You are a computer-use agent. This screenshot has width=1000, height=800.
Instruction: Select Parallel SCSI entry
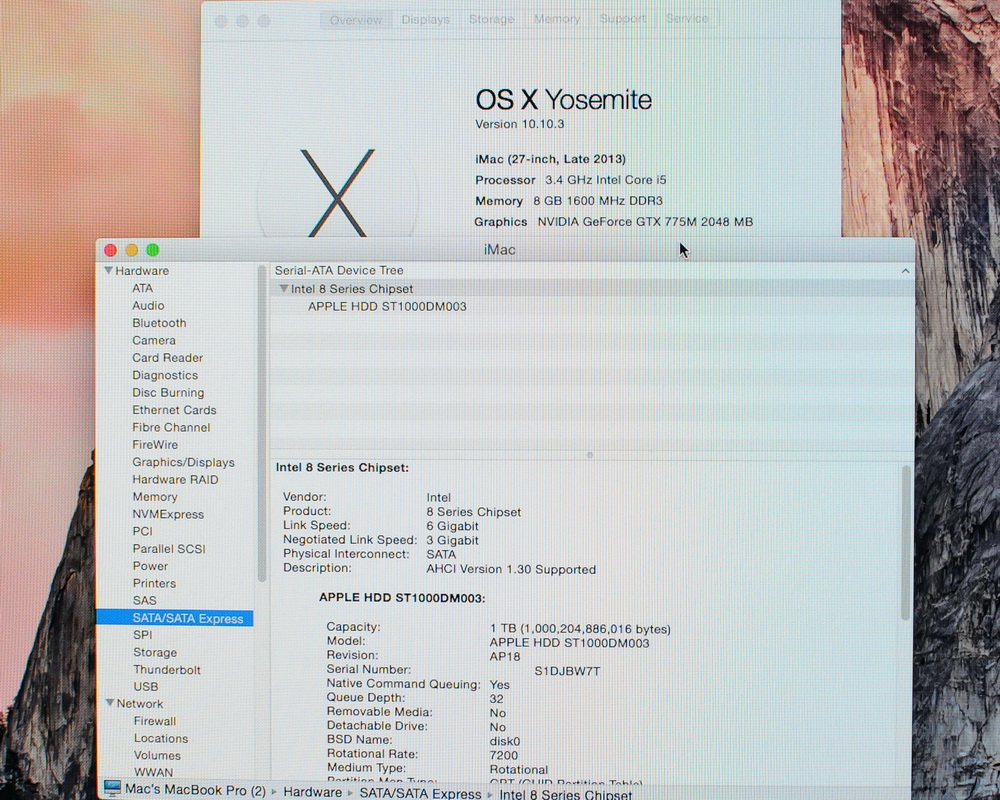click(x=168, y=549)
